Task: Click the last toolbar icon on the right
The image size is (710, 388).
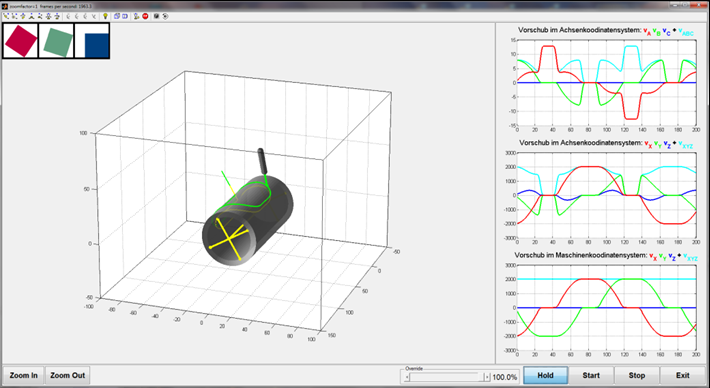Action: pyautogui.click(x=165, y=16)
